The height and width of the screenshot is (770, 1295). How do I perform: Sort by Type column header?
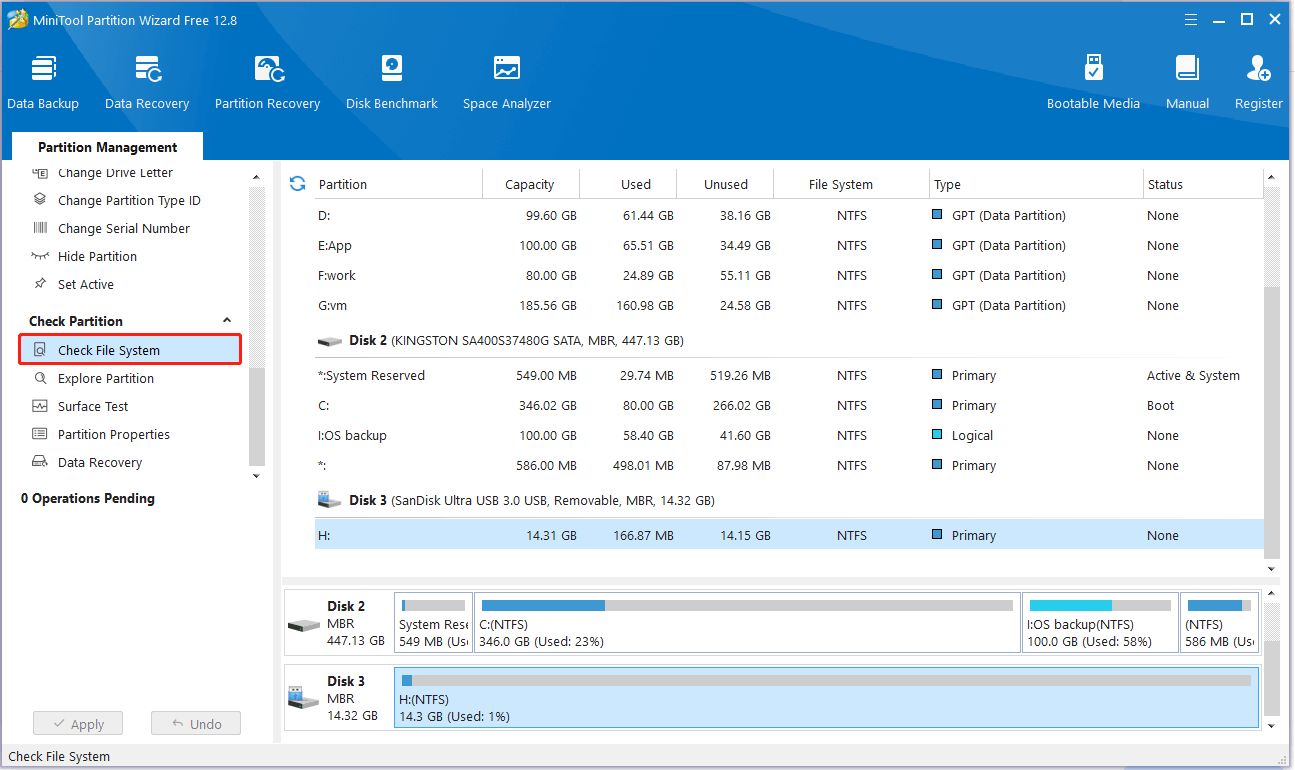coord(1036,184)
